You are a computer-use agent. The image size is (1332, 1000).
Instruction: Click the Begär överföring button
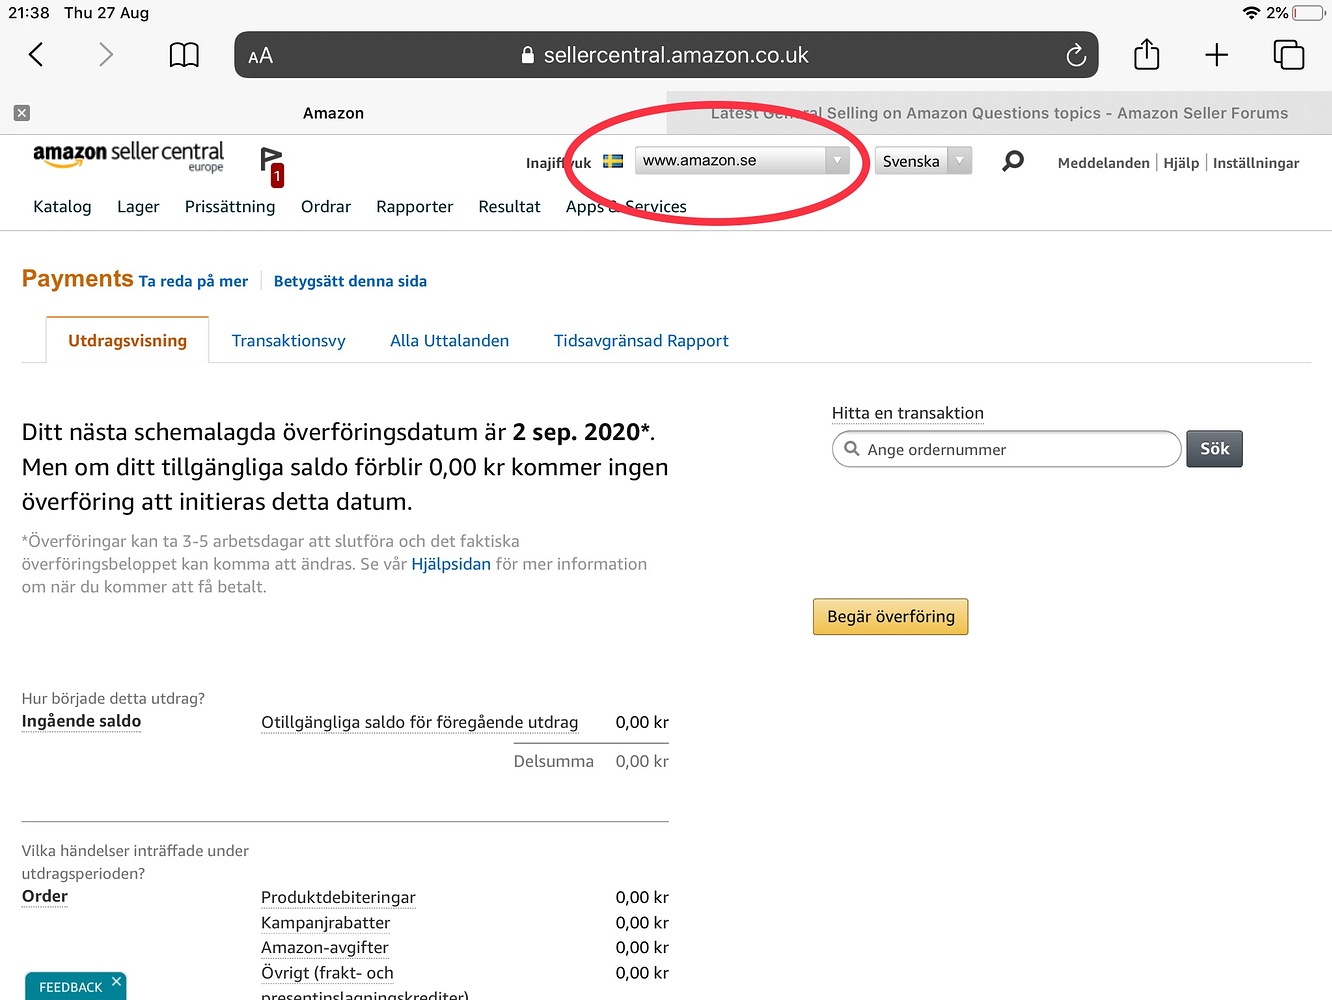click(889, 616)
